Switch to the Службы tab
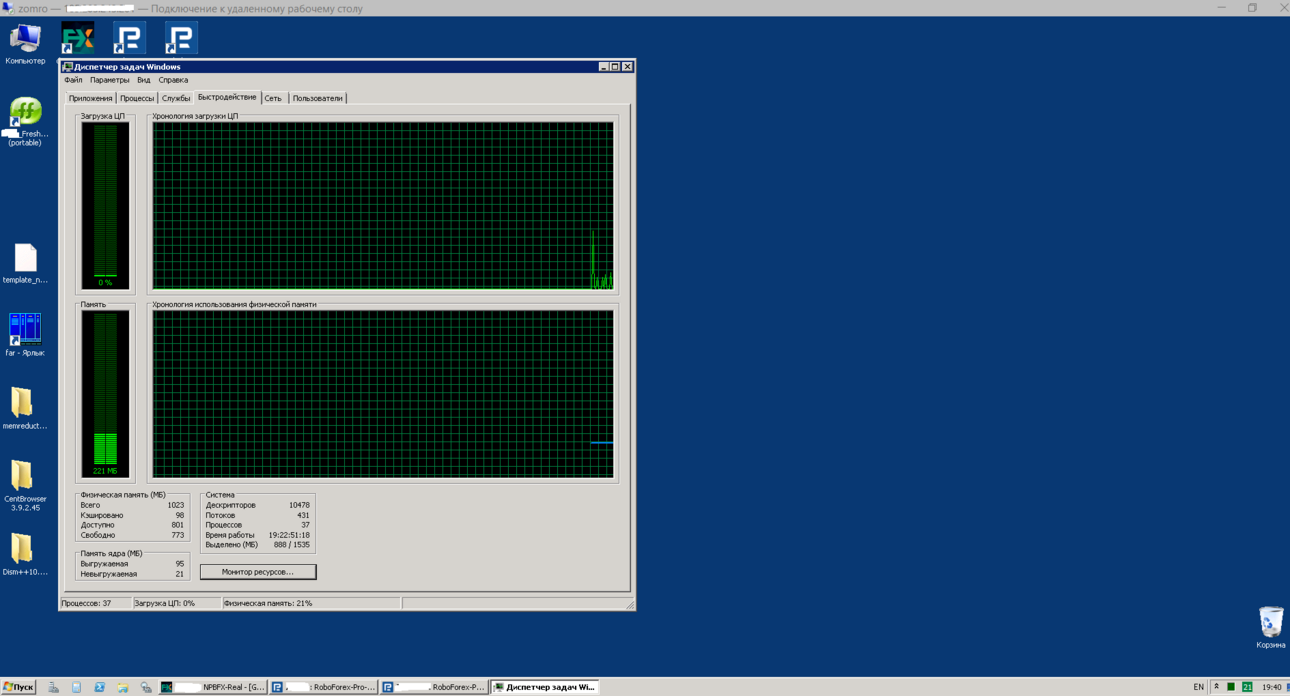The height and width of the screenshot is (696, 1290). tap(176, 98)
